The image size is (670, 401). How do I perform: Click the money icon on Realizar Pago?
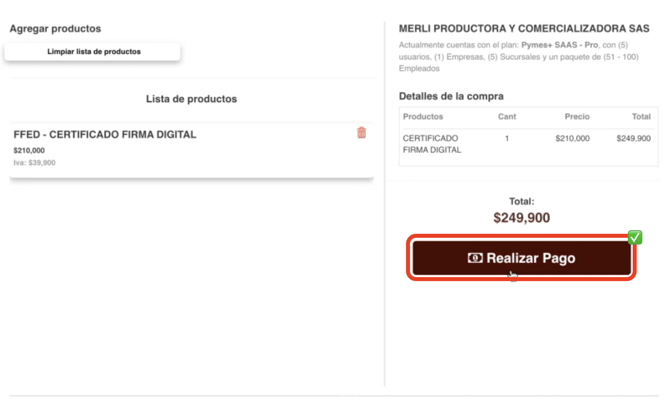pos(475,258)
